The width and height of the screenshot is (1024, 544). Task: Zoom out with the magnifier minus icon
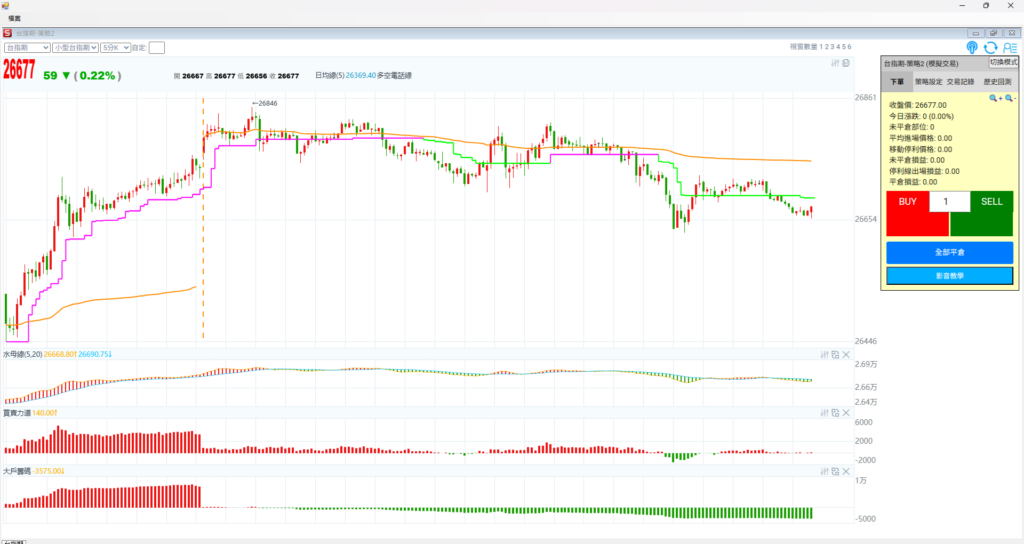pos(1010,98)
